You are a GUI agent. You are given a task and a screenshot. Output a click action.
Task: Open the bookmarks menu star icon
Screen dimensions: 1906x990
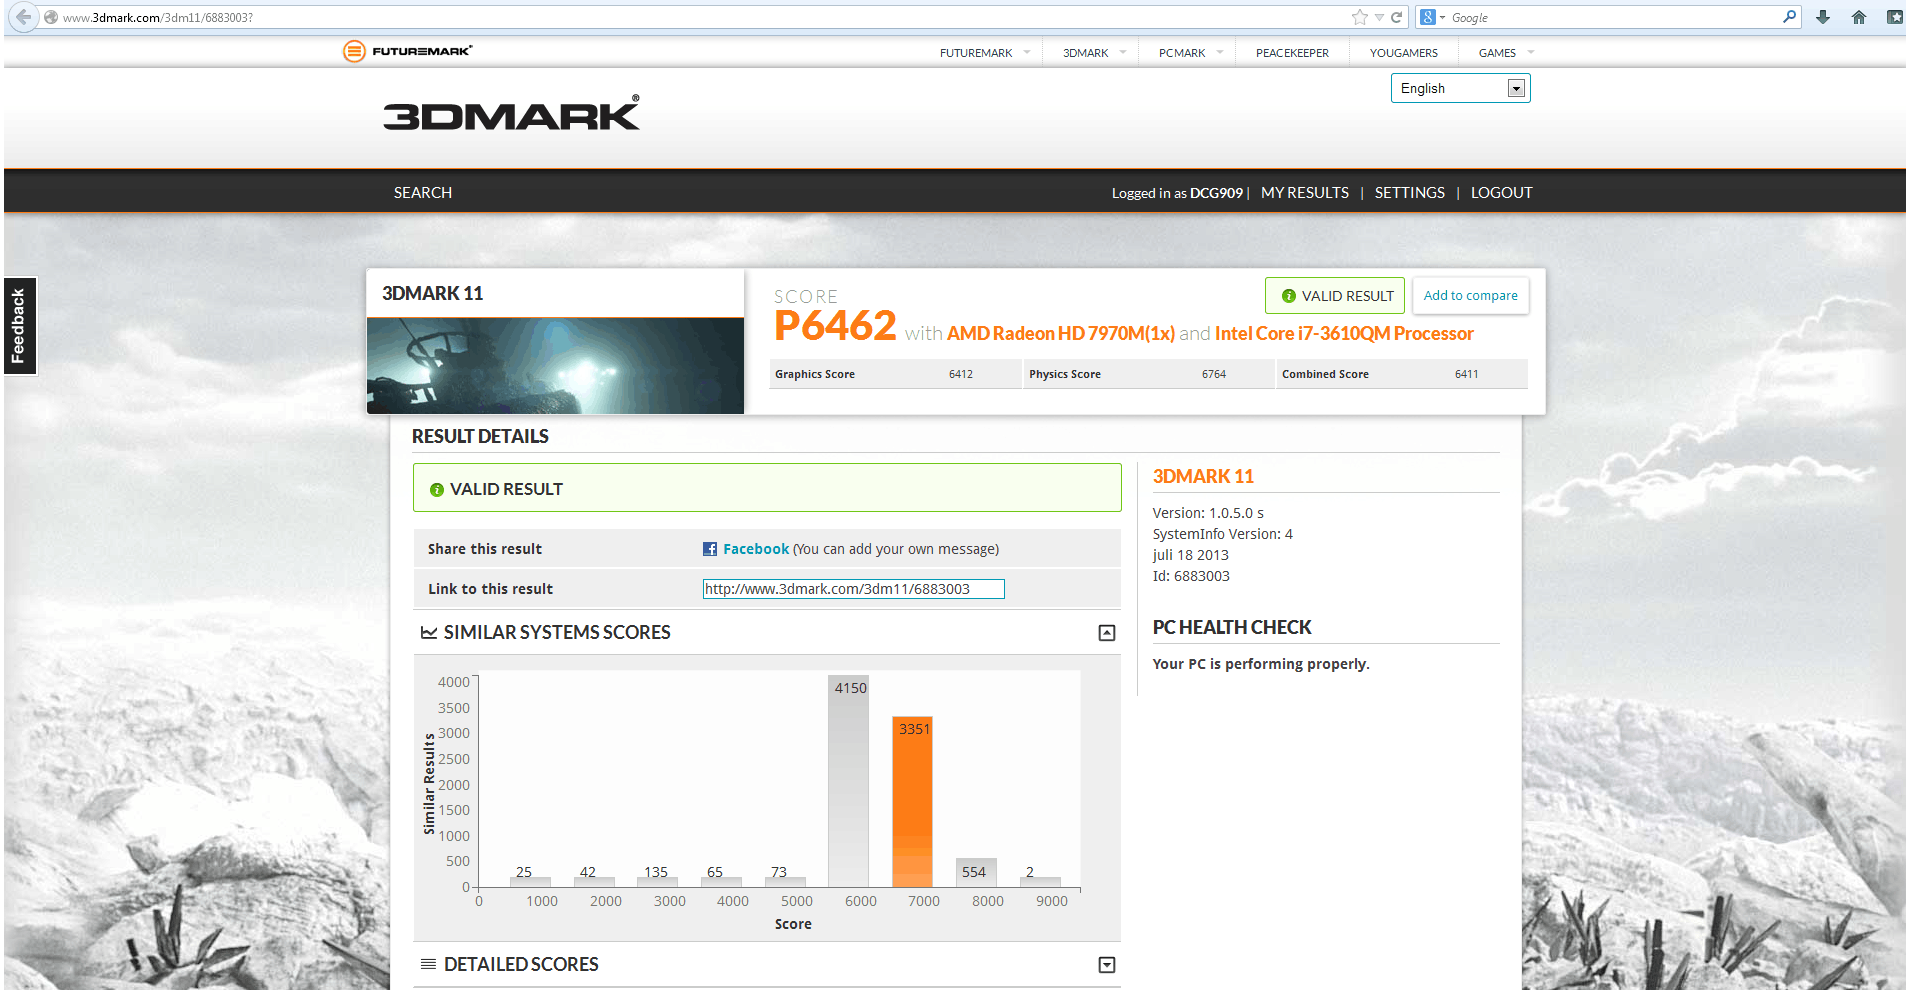coord(1894,17)
